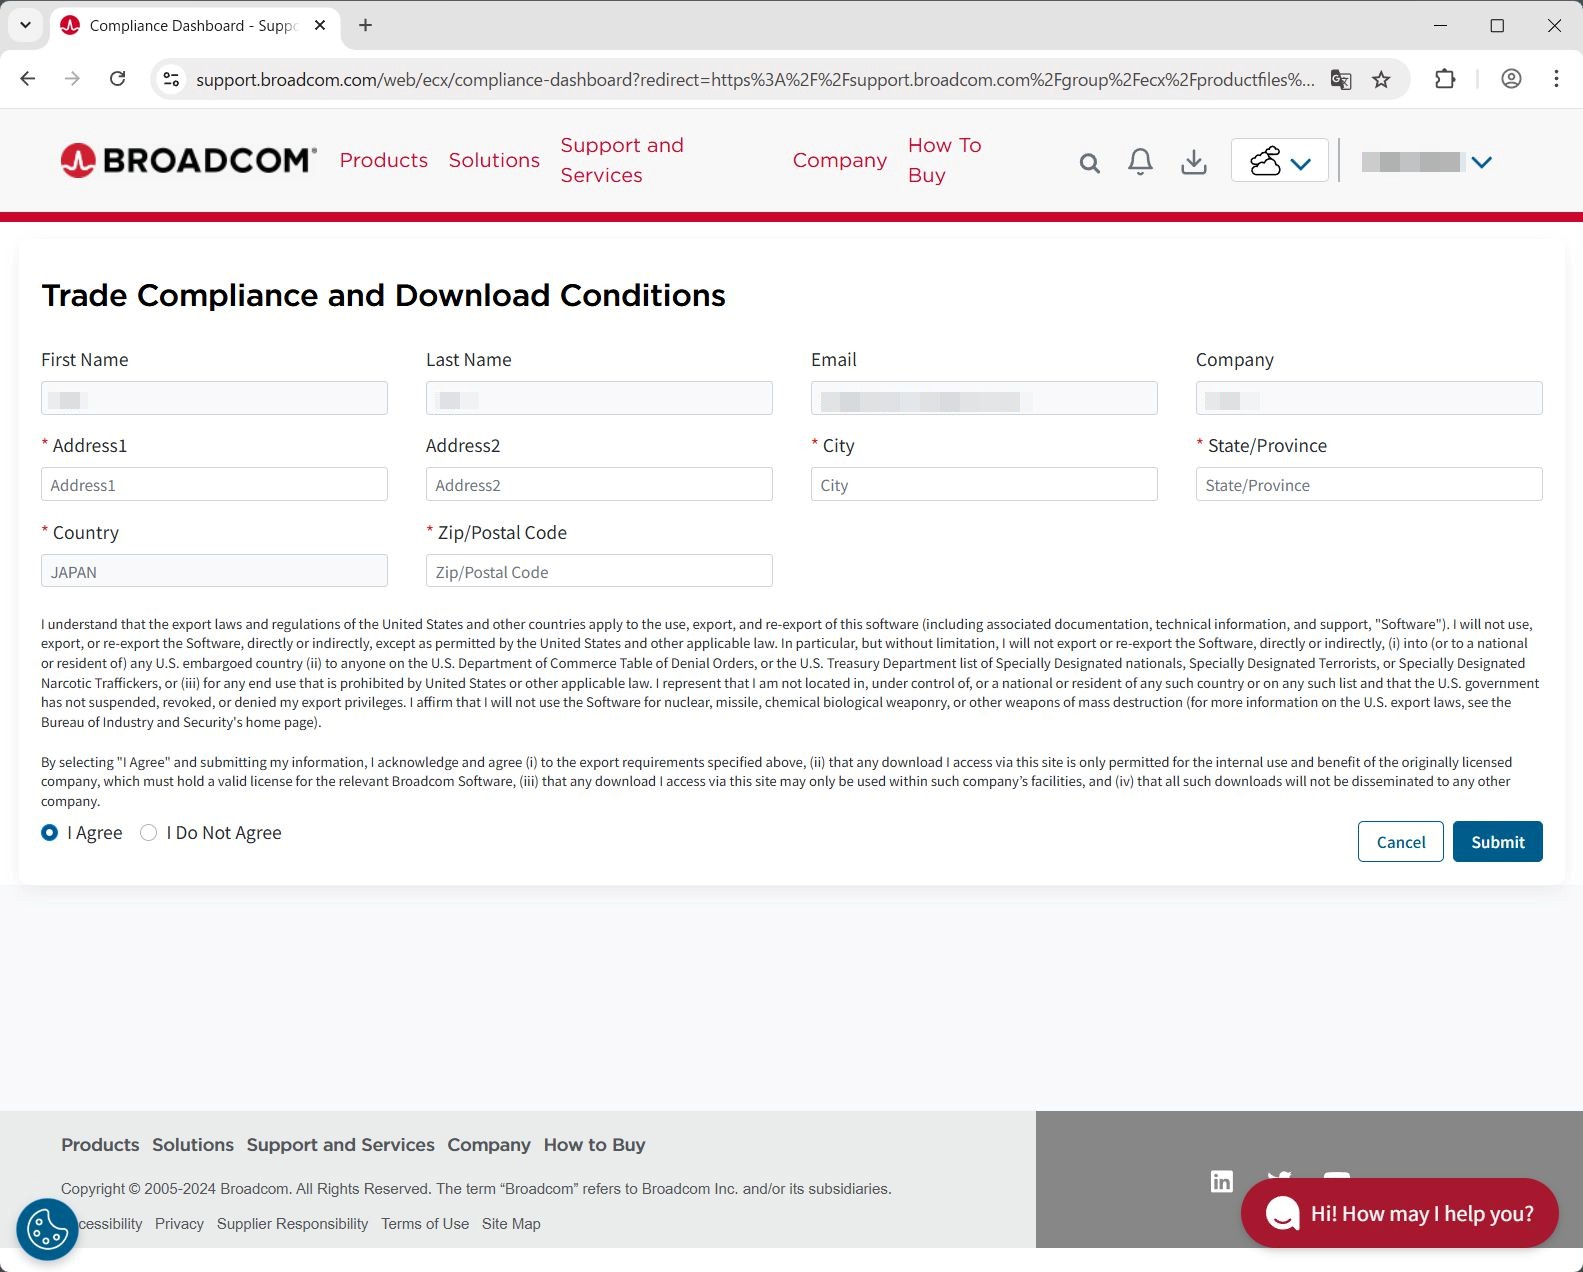Bookmark this page with the star
Viewport: 1583px width, 1272px height.
[1381, 80]
